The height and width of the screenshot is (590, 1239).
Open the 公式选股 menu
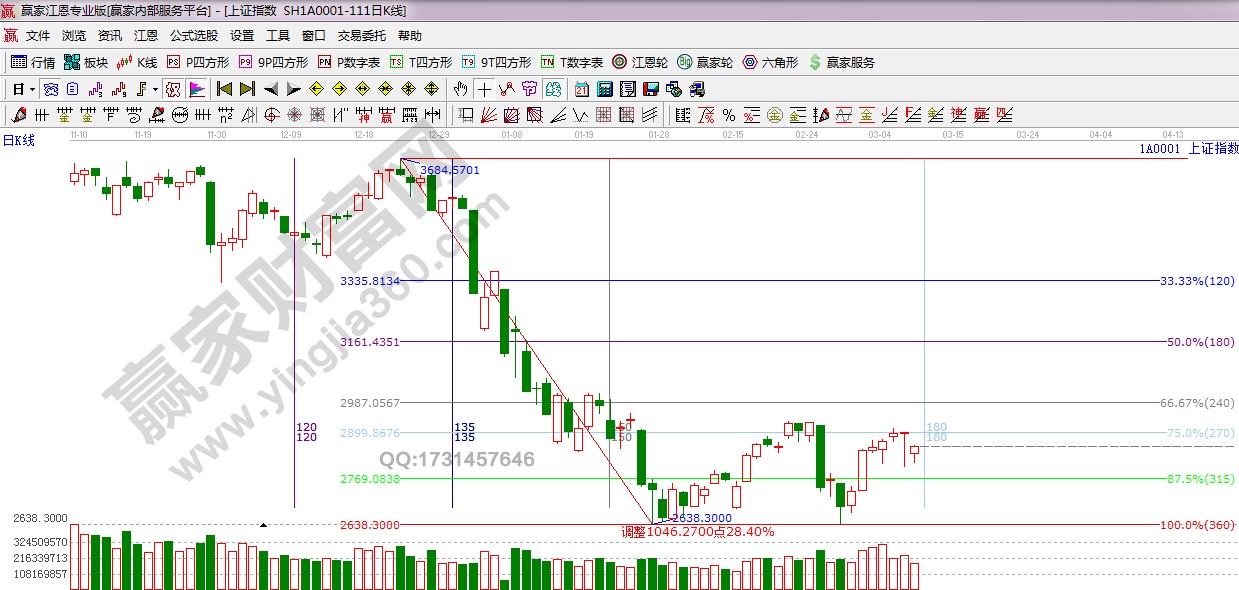point(193,36)
